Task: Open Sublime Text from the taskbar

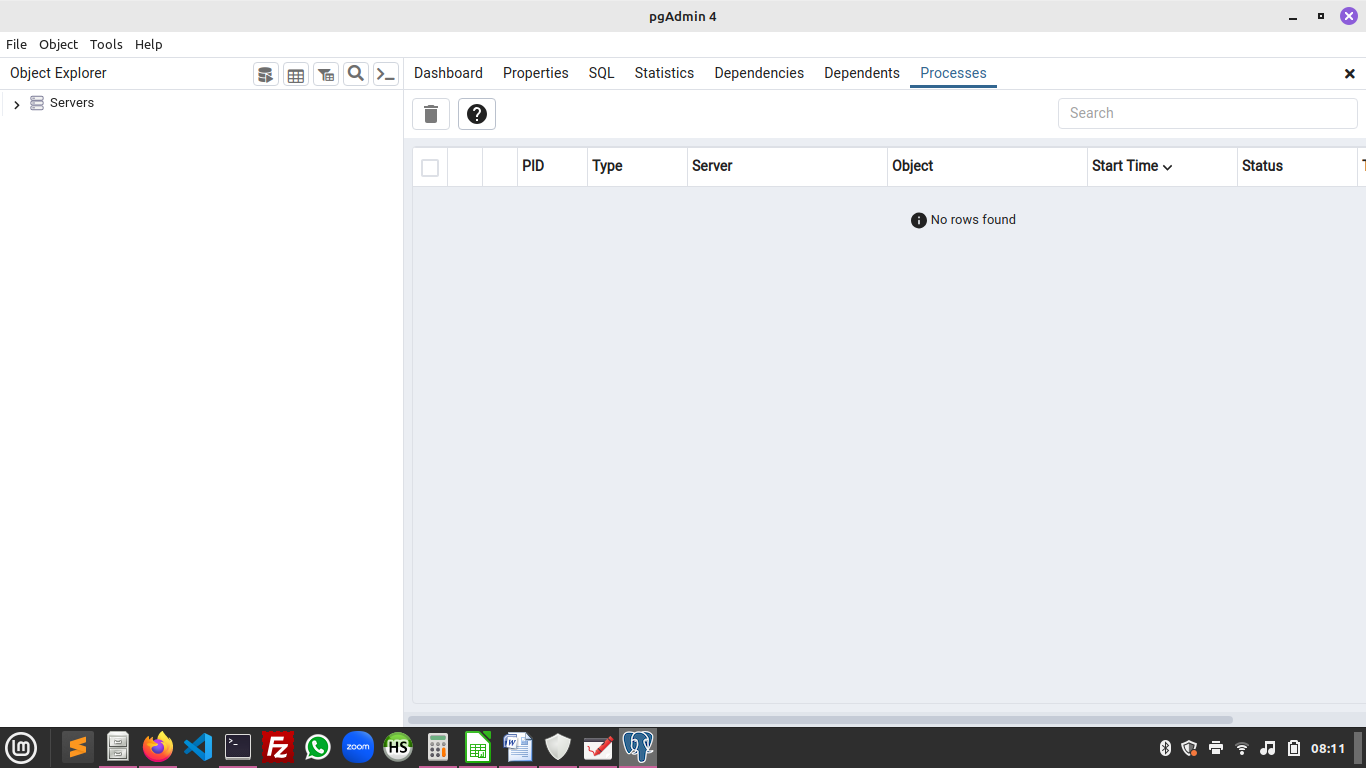Action: tap(78, 747)
